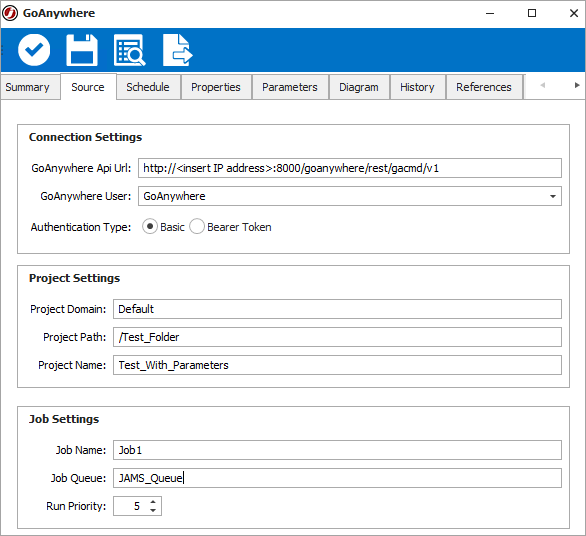Click the document export arrow icon

tap(178, 50)
